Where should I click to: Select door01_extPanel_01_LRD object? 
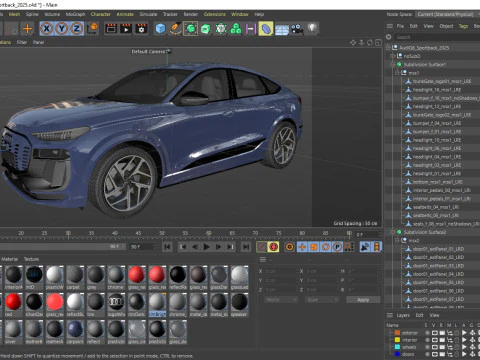coord(438,249)
